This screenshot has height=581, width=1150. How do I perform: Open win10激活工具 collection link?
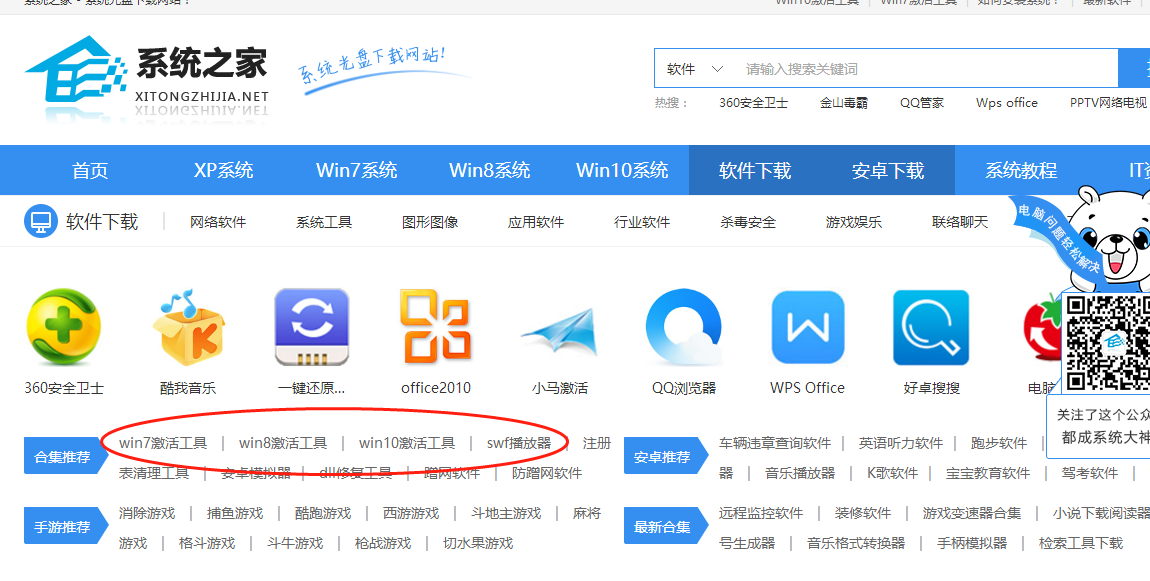pyautogui.click(x=407, y=443)
